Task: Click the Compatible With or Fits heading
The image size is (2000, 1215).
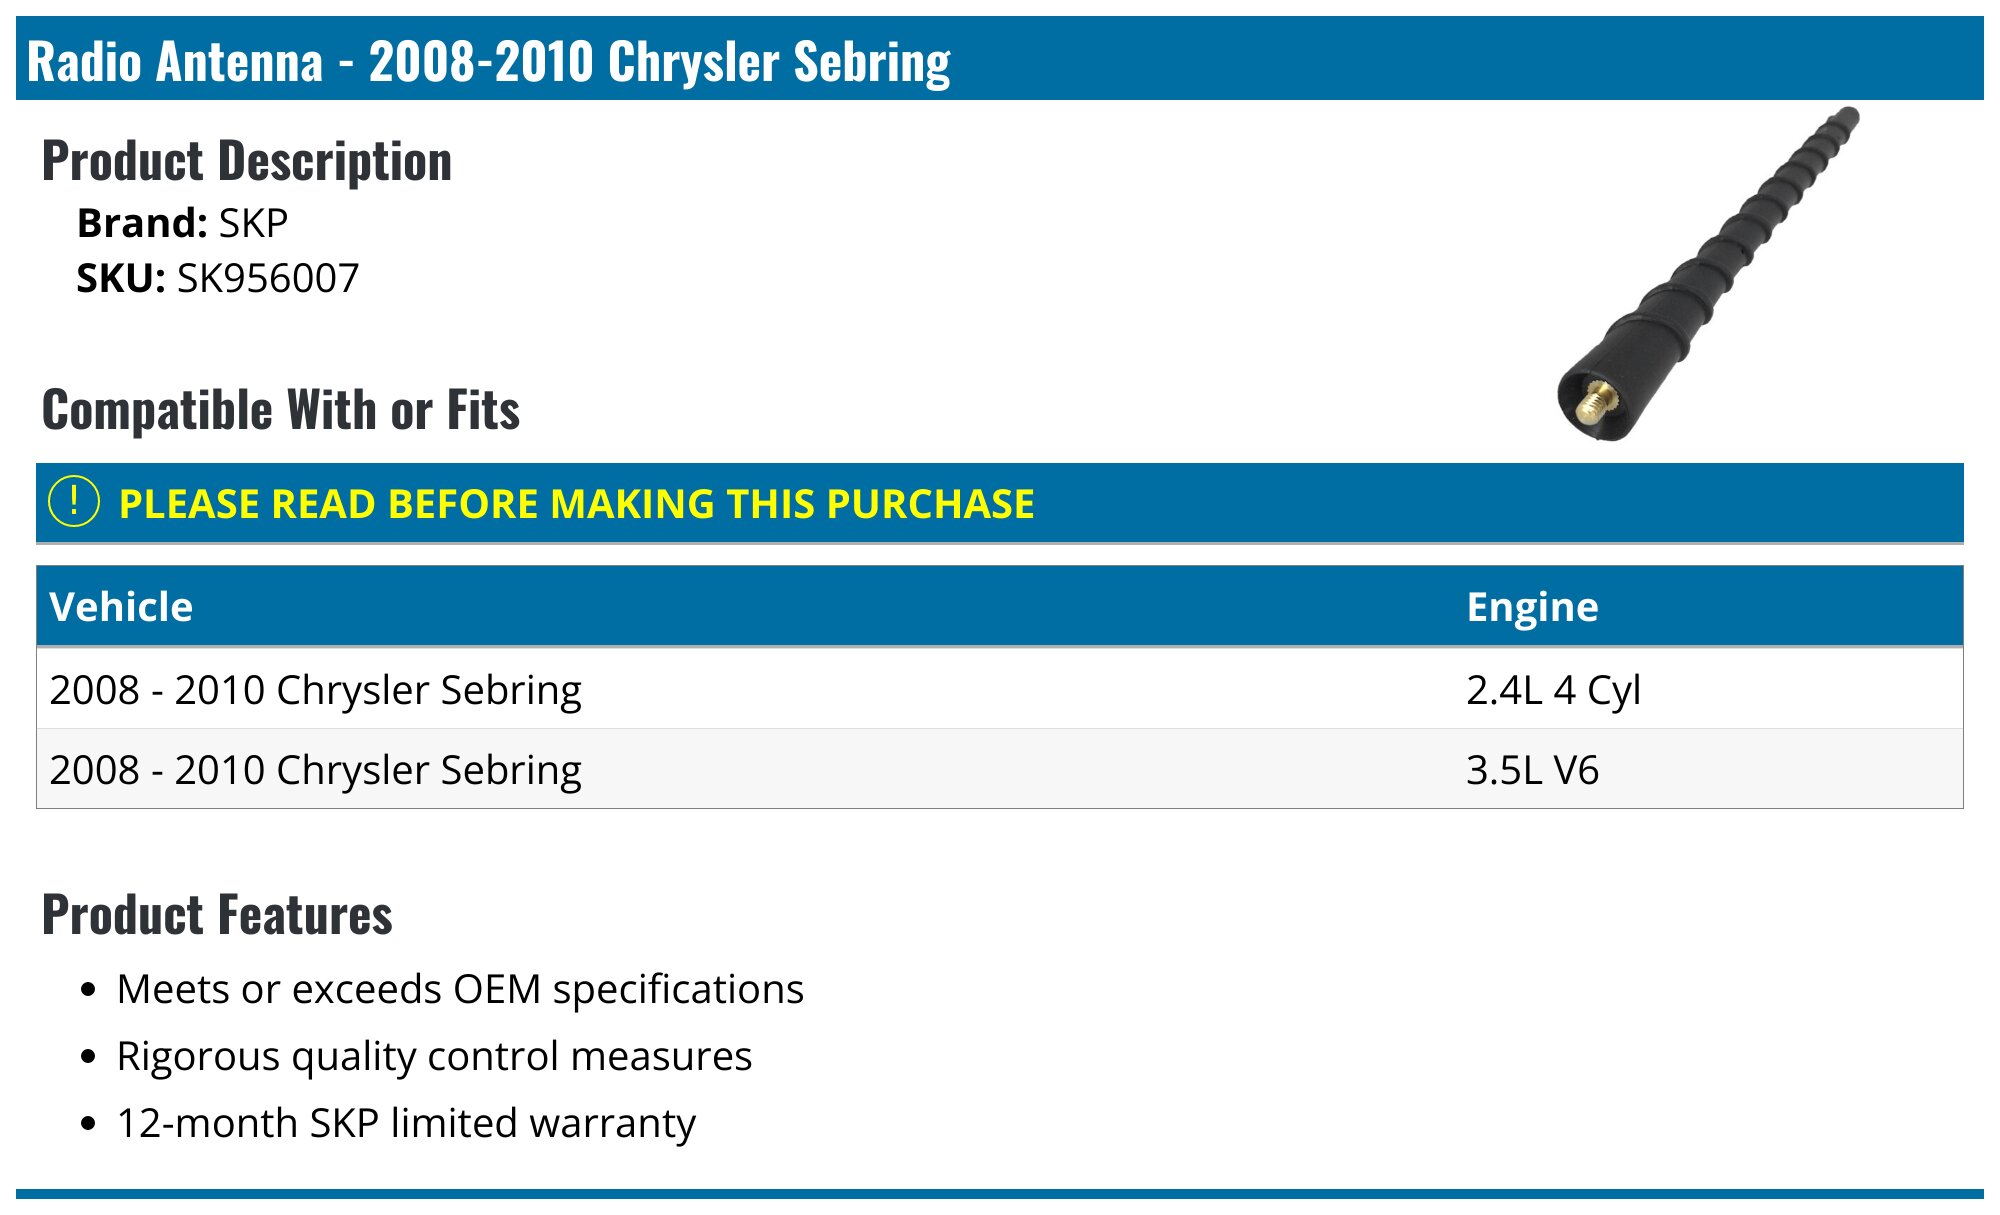Action: (281, 410)
